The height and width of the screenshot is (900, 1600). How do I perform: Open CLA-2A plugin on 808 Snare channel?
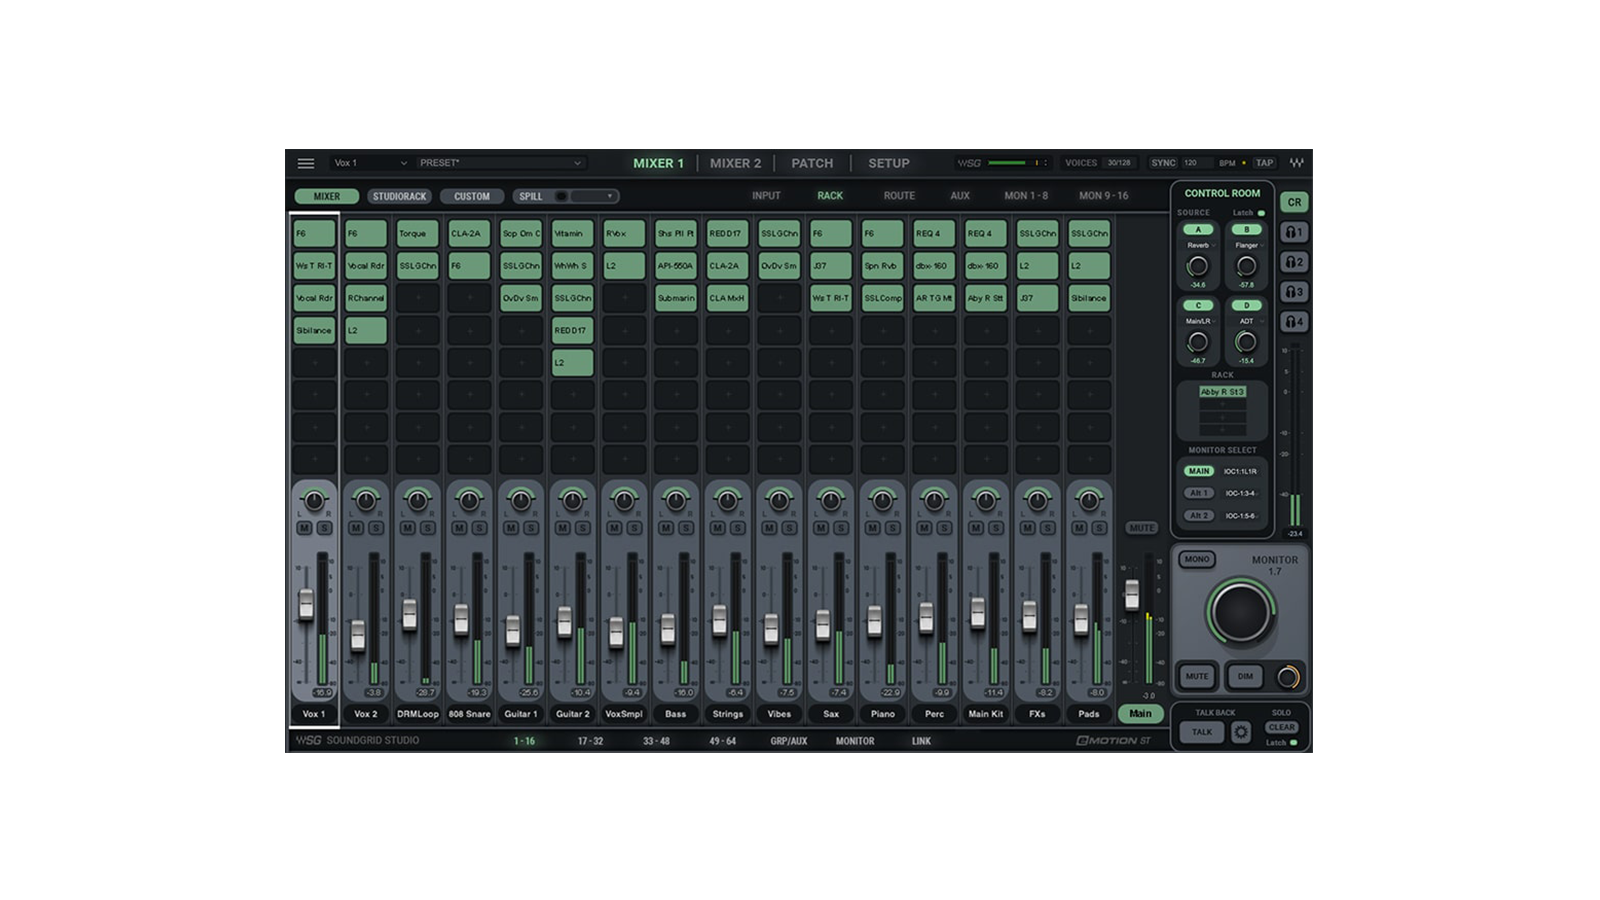pyautogui.click(x=469, y=233)
